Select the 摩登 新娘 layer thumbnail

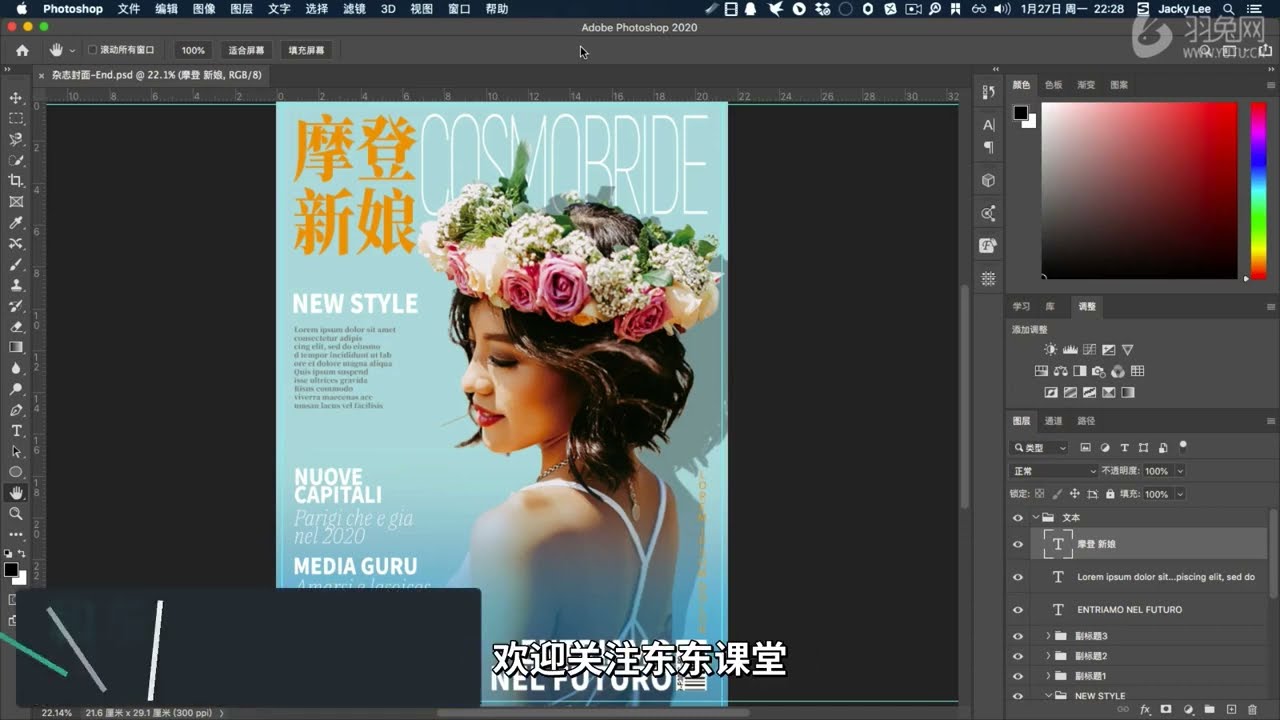point(1057,544)
